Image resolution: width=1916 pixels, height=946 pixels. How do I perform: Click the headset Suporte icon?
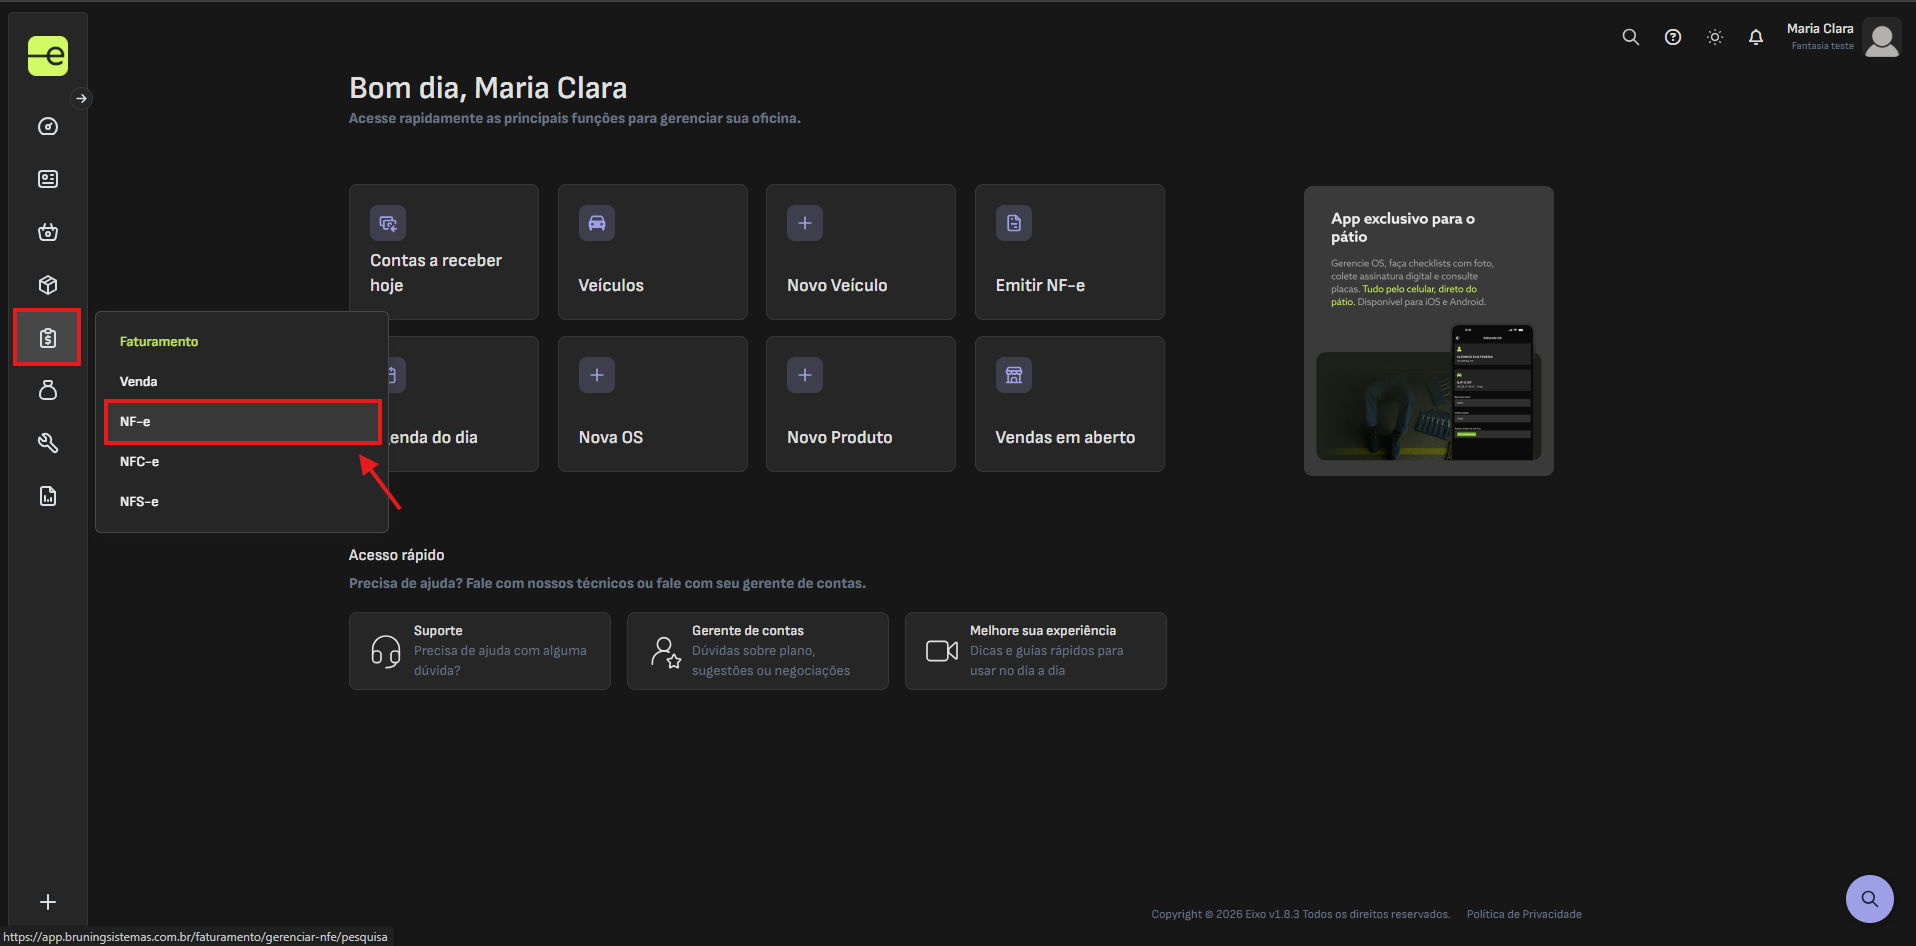[385, 651]
